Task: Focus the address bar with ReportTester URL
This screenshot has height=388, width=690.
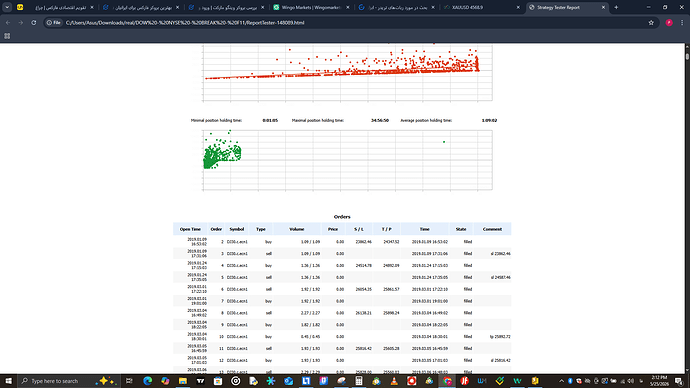Action: click(x=185, y=22)
